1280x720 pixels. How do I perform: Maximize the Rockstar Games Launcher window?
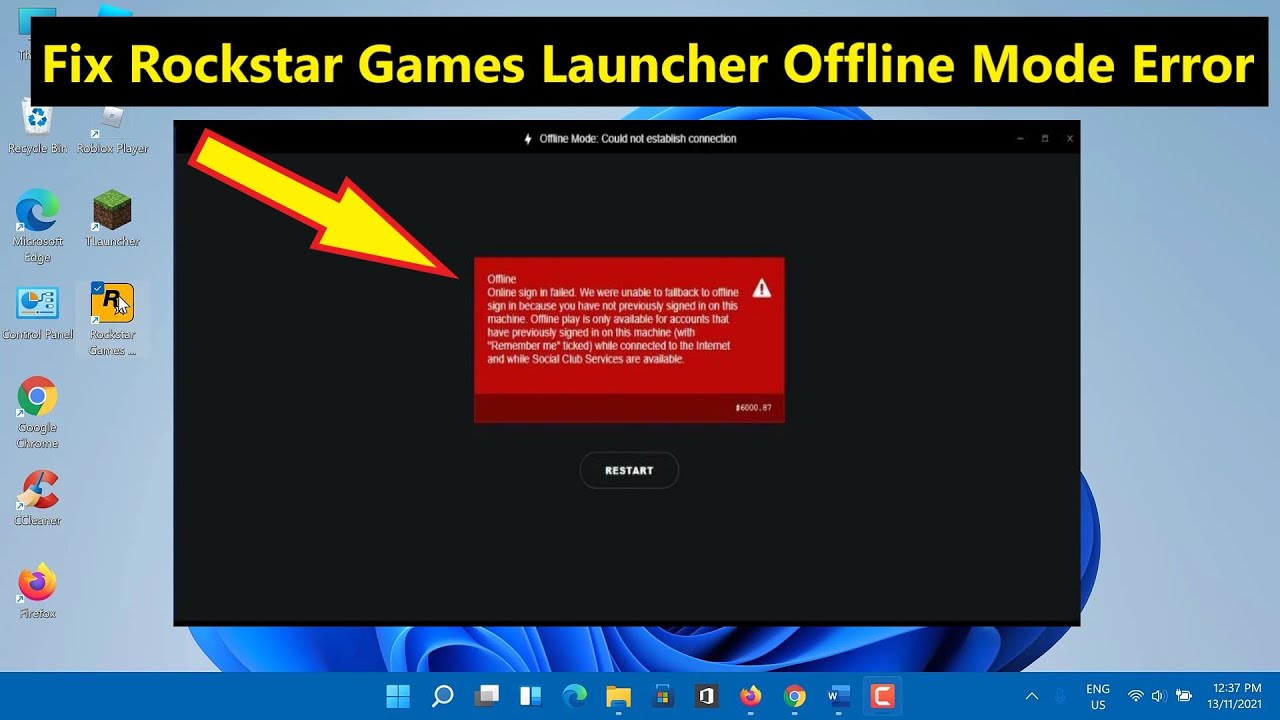click(1045, 139)
